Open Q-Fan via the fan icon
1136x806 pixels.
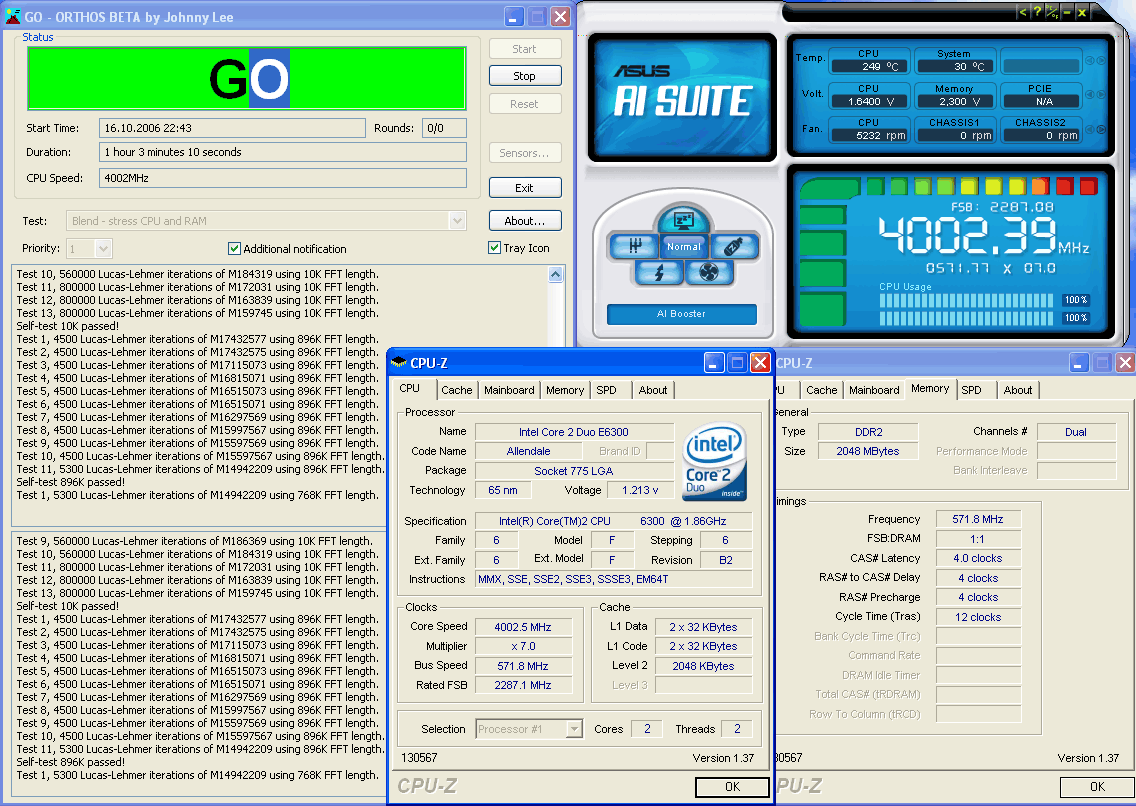pyautogui.click(x=709, y=272)
